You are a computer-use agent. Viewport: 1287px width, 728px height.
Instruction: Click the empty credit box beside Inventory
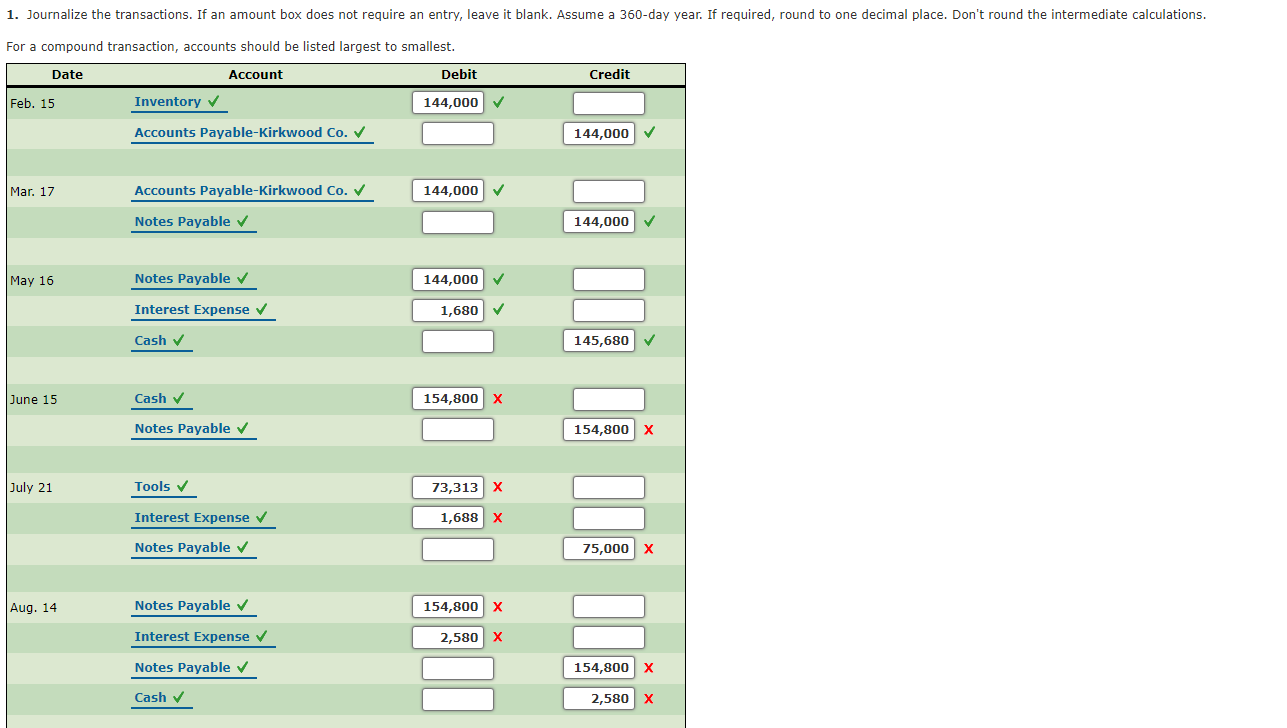point(609,102)
